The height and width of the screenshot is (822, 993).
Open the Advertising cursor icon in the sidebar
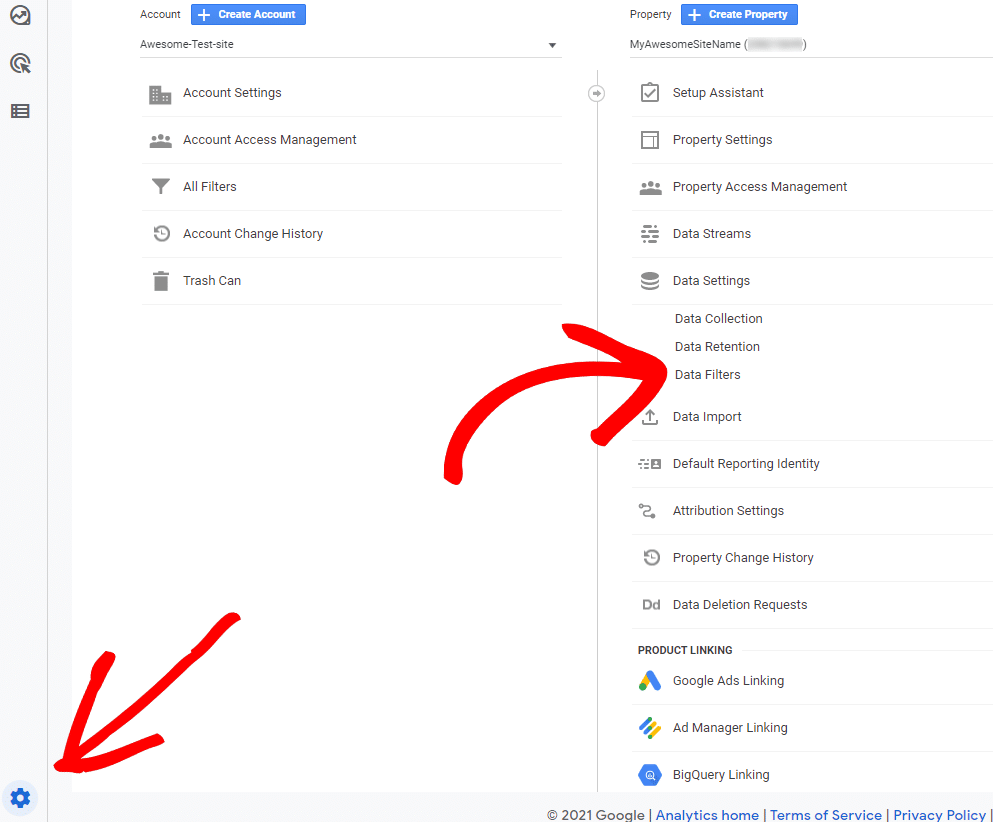pyautogui.click(x=20, y=63)
